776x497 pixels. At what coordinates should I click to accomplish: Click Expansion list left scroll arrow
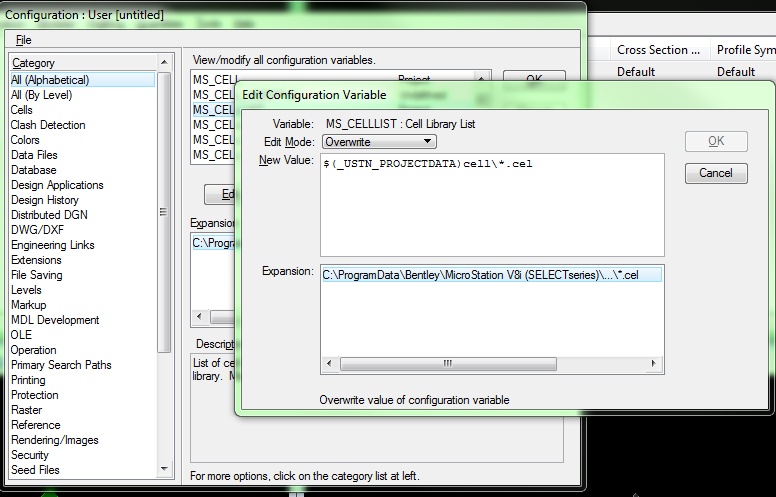(x=330, y=364)
